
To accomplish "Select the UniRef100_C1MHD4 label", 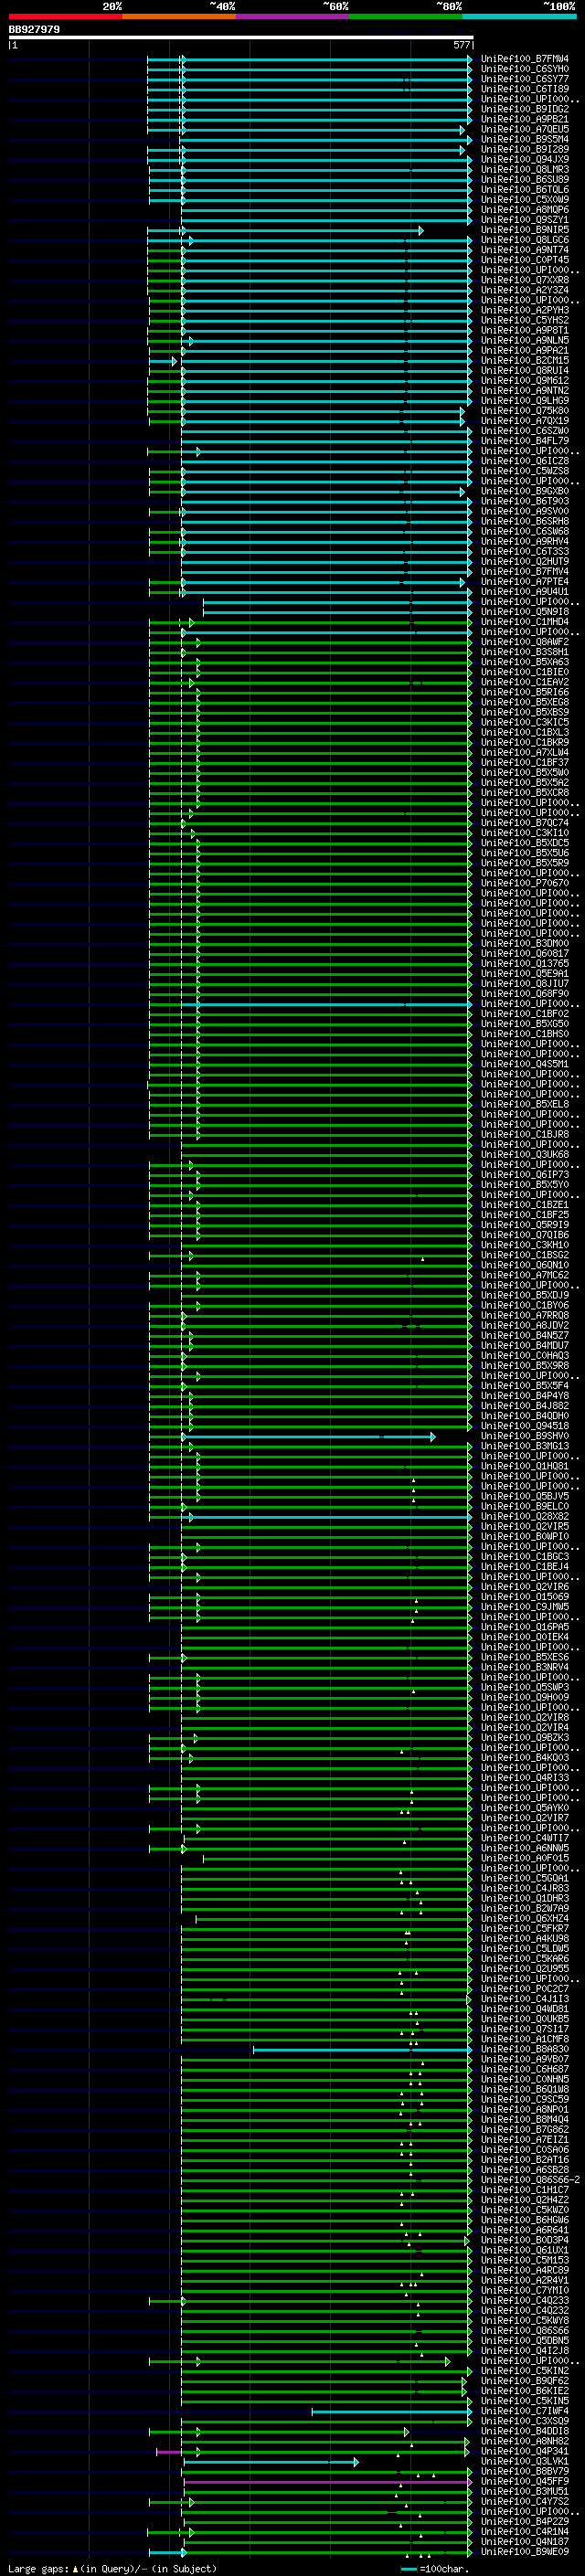I will [525, 622].
